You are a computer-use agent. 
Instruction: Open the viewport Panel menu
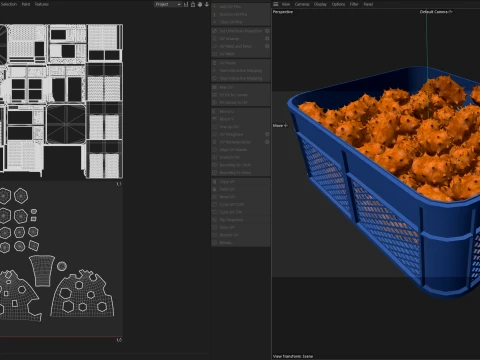368,4
